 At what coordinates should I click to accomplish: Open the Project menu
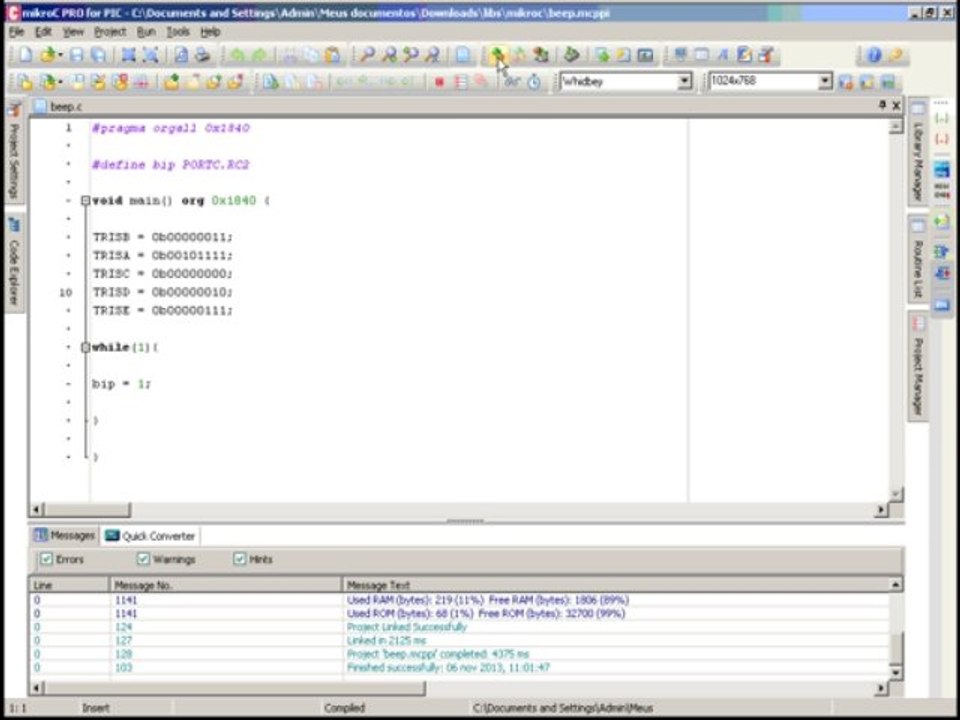tap(110, 32)
